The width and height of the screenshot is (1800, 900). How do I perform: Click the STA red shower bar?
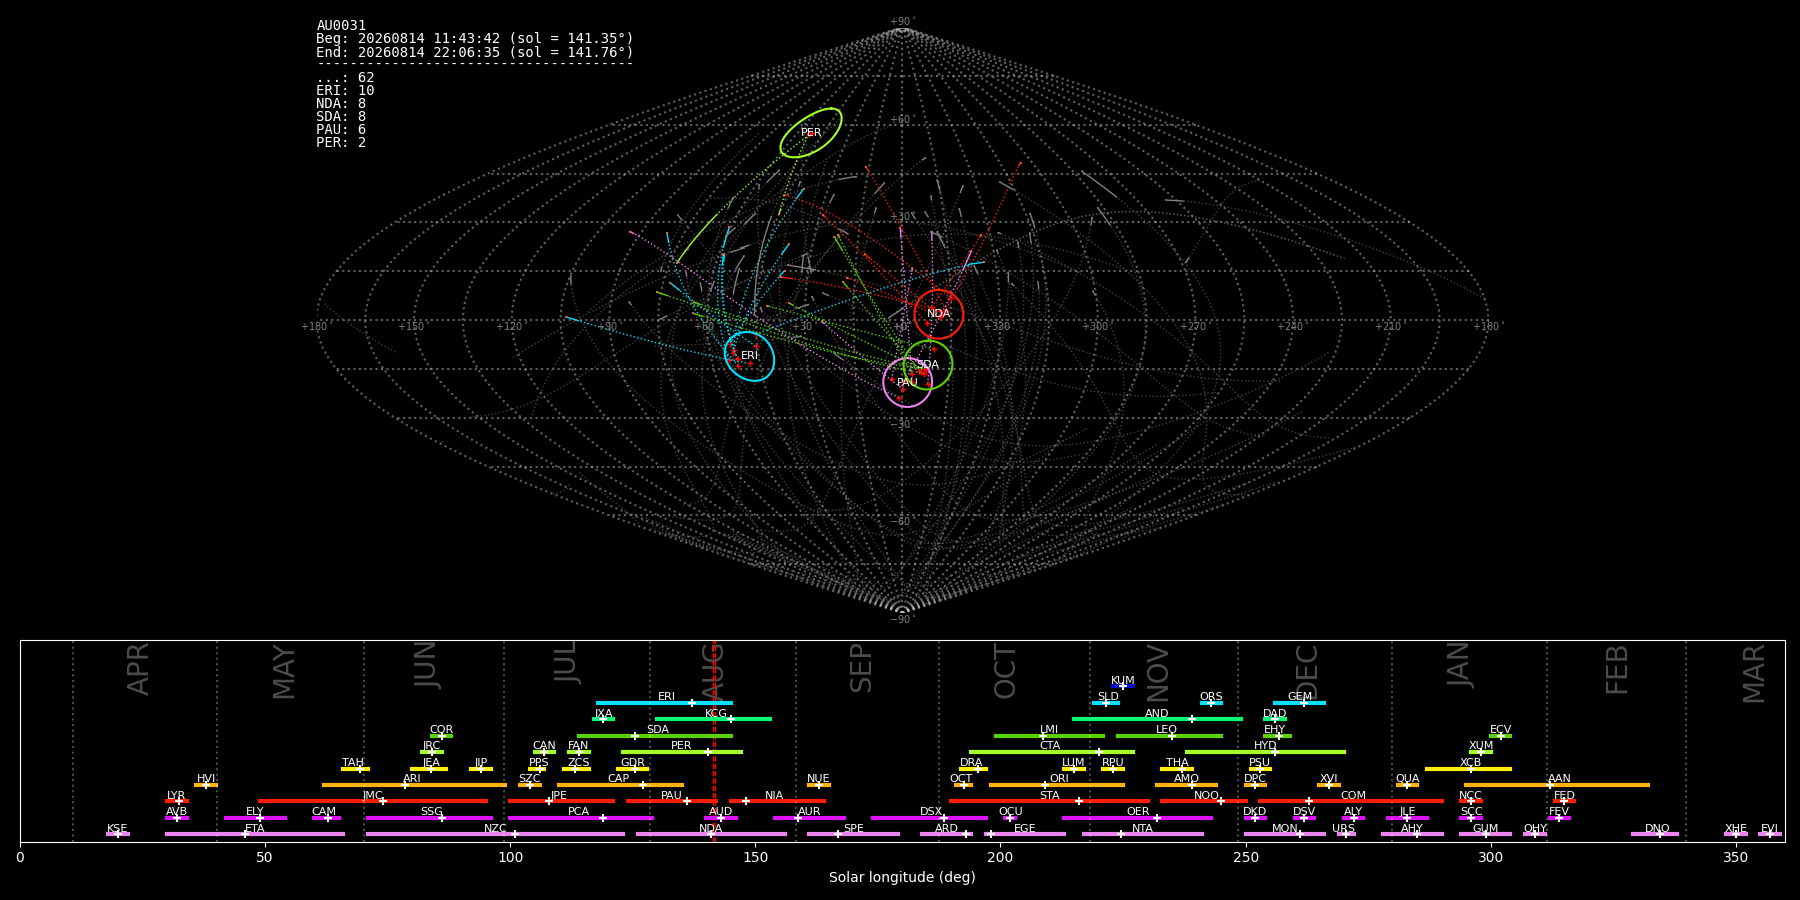tap(1049, 801)
